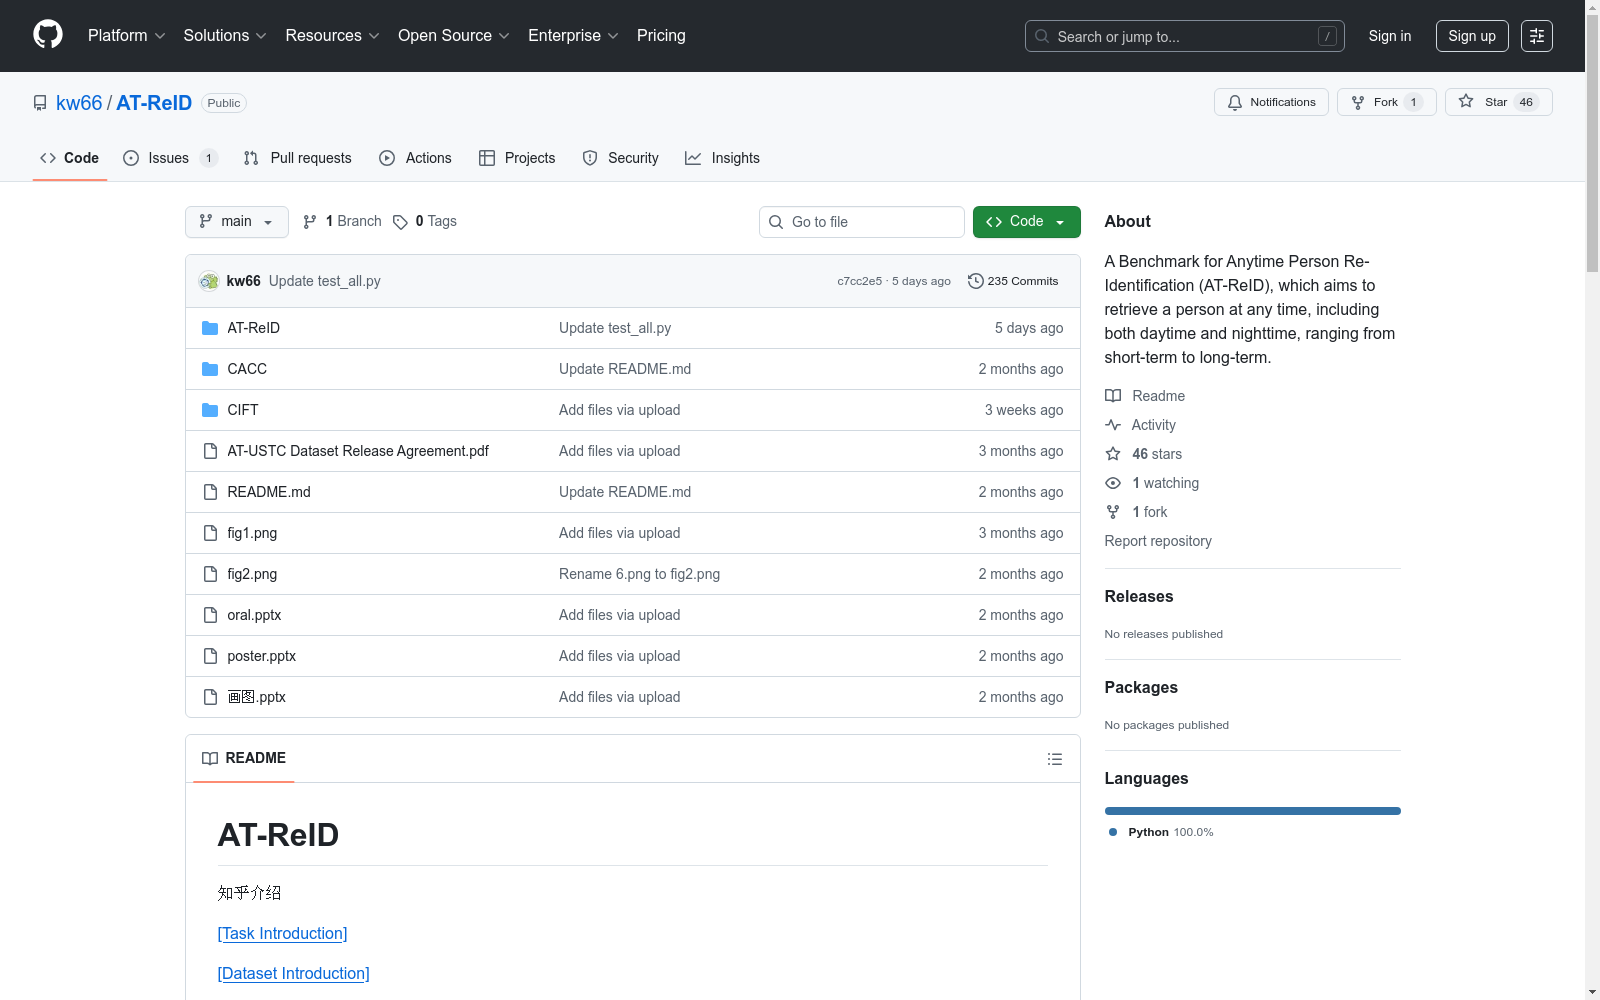The image size is (1600, 1000).
Task: Click the star icon in Star button
Action: pyautogui.click(x=1466, y=101)
